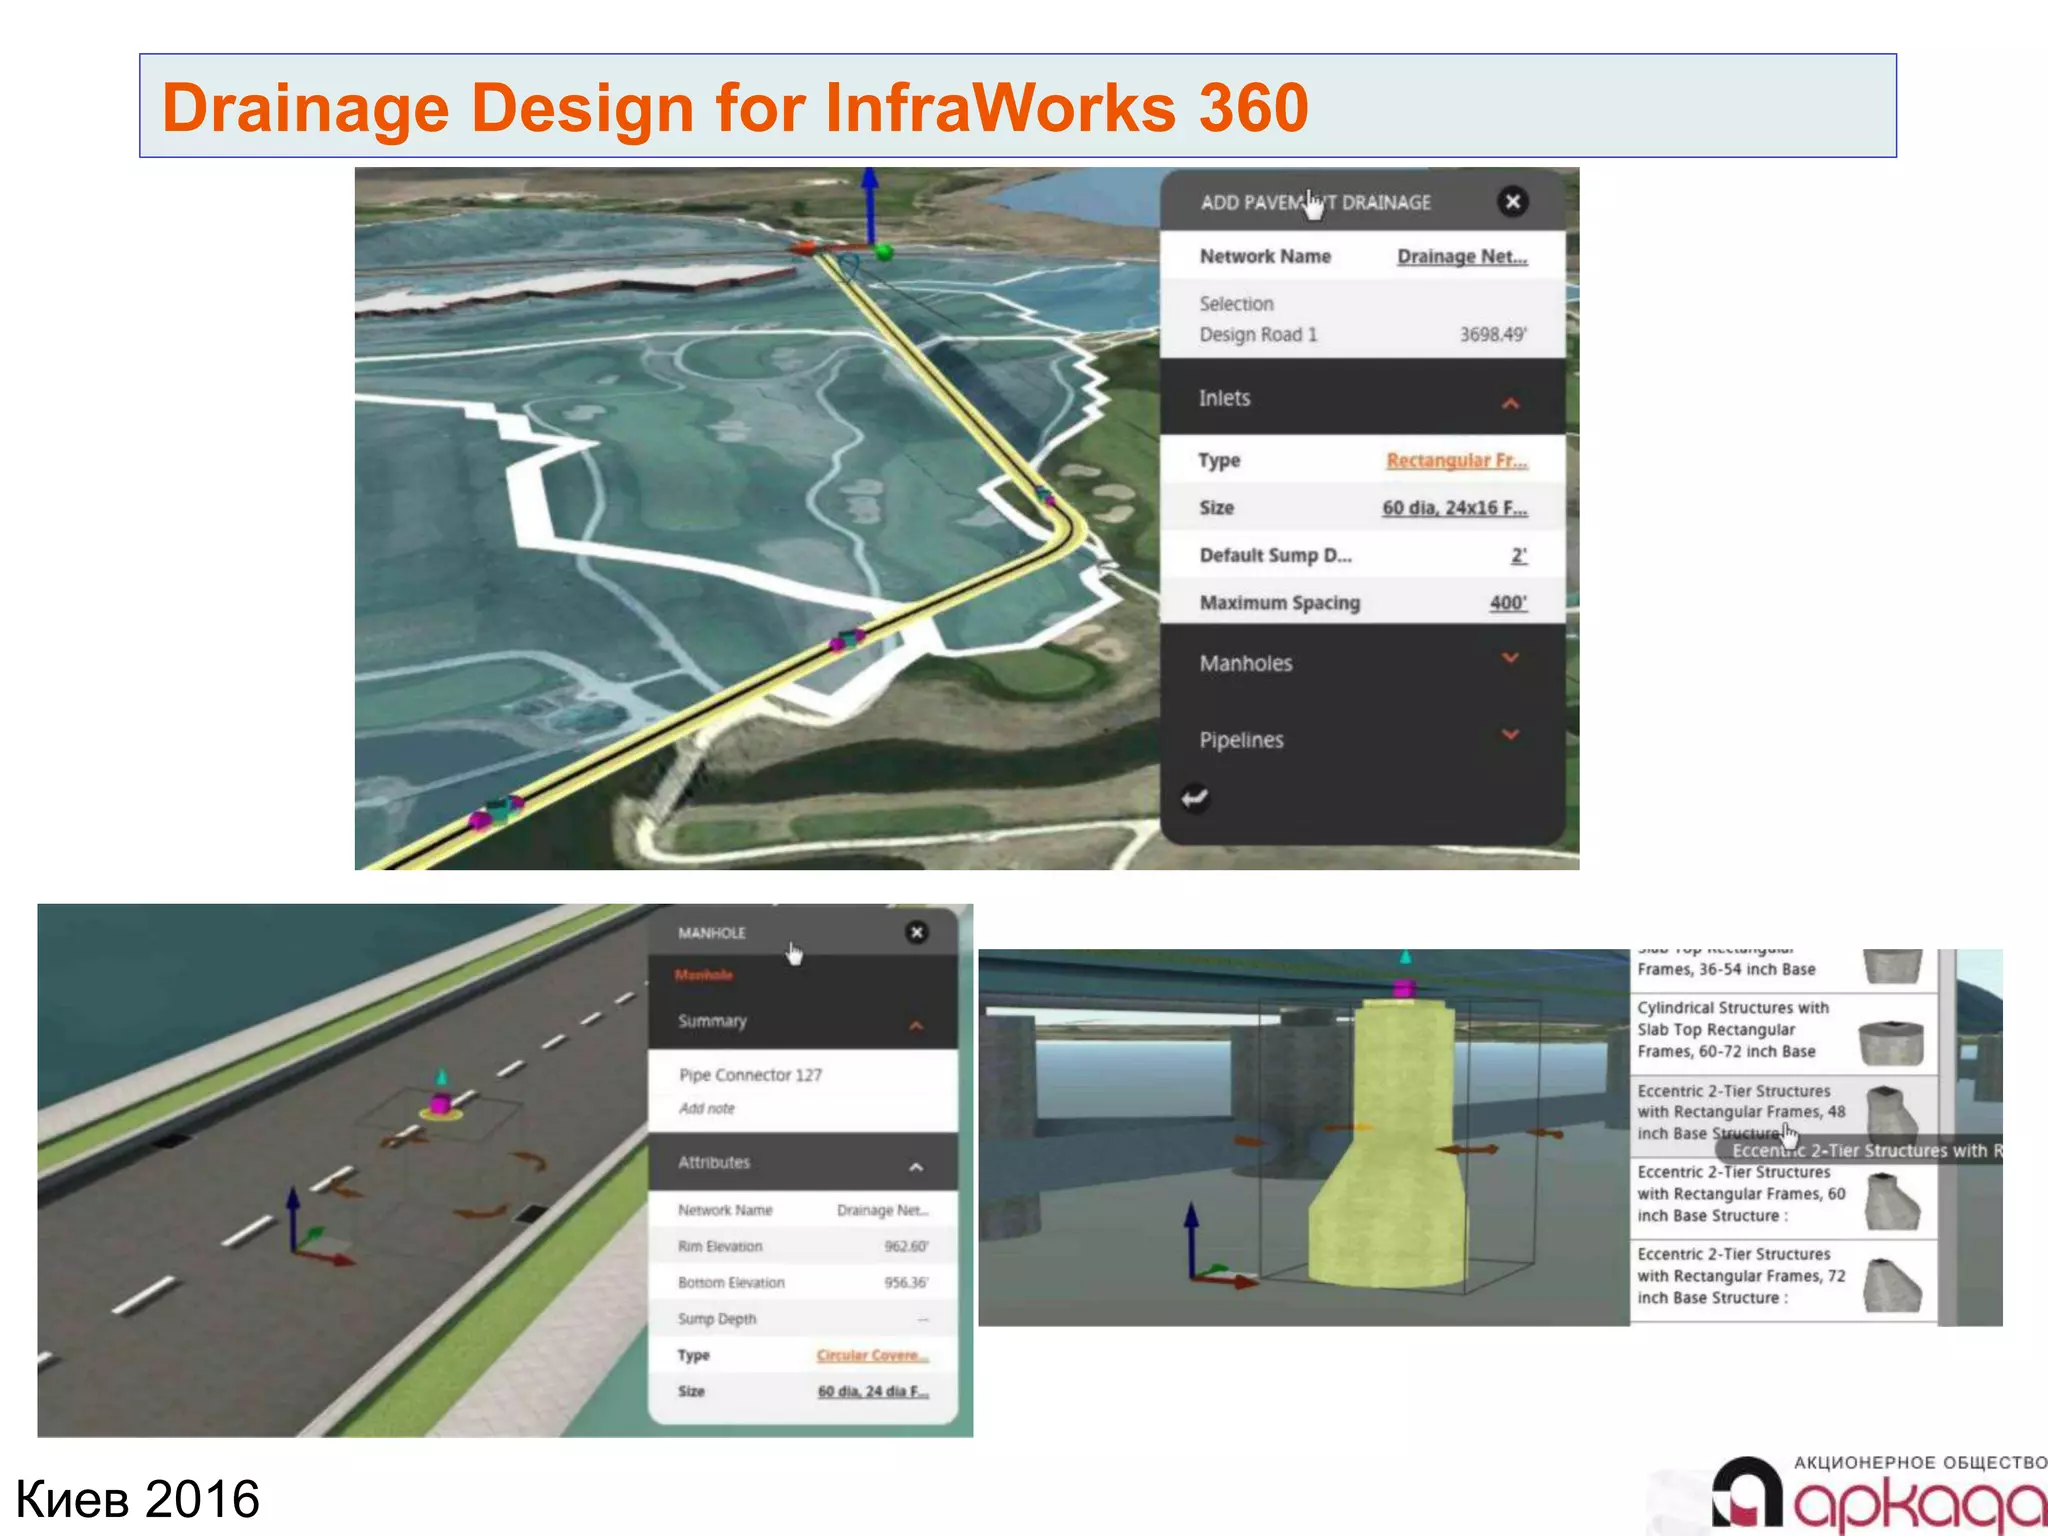Click the Аркада company logo
2048x1536 pixels.
point(1880,1496)
